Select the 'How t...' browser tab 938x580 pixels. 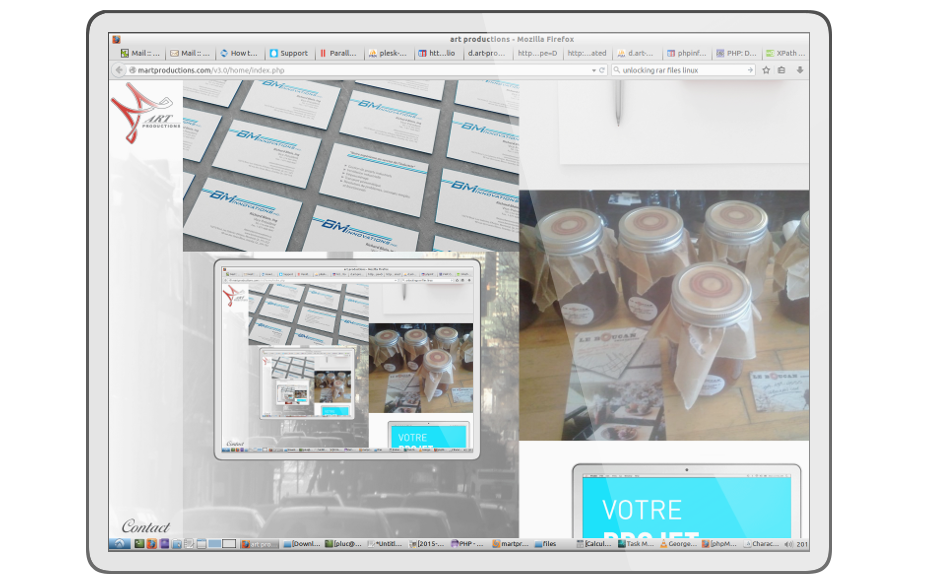(x=240, y=53)
